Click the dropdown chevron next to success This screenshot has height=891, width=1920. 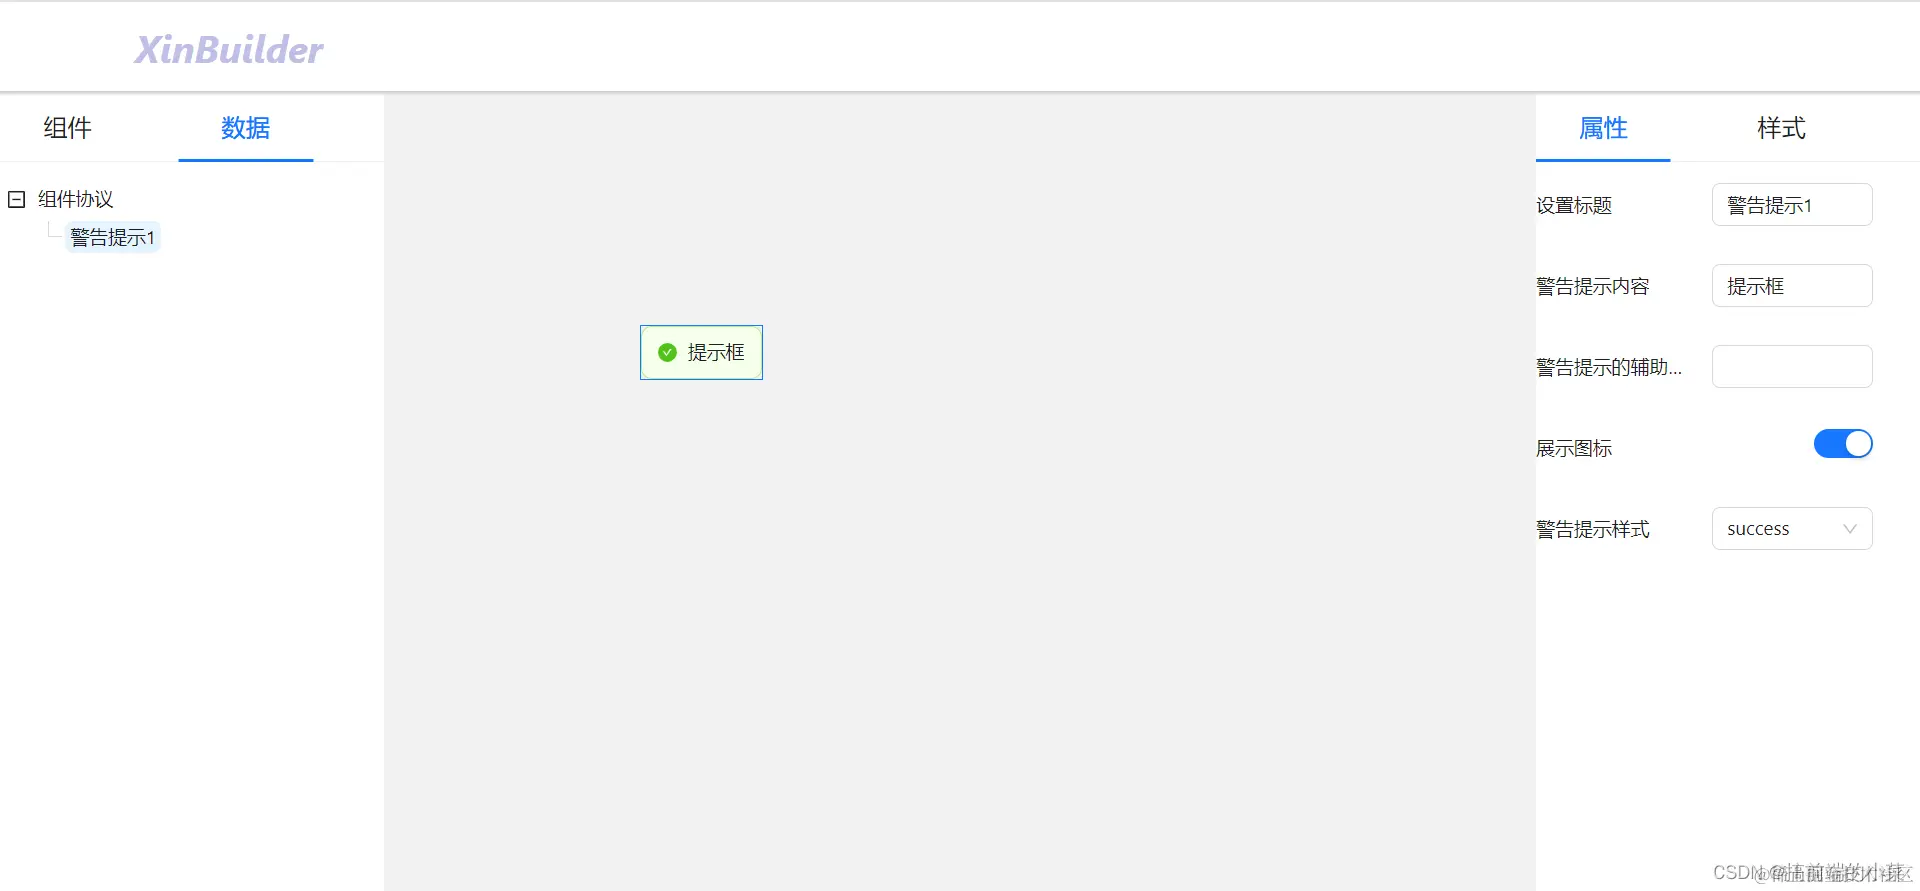(1850, 529)
